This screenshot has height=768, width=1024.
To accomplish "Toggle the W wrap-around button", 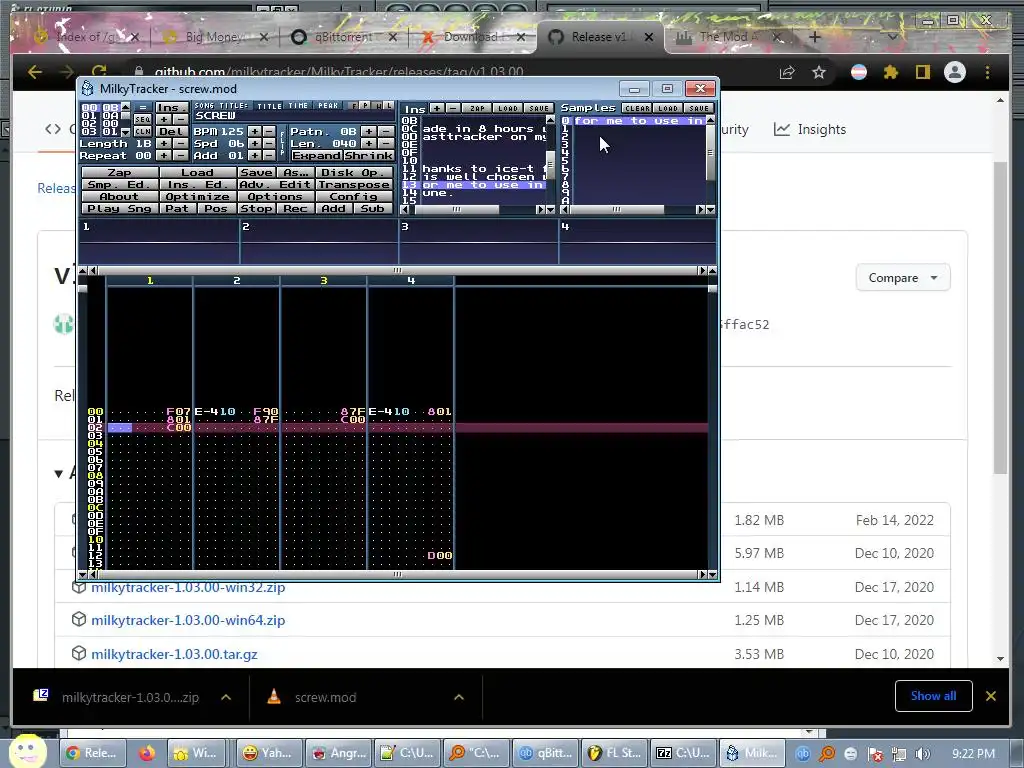I will point(377,106).
